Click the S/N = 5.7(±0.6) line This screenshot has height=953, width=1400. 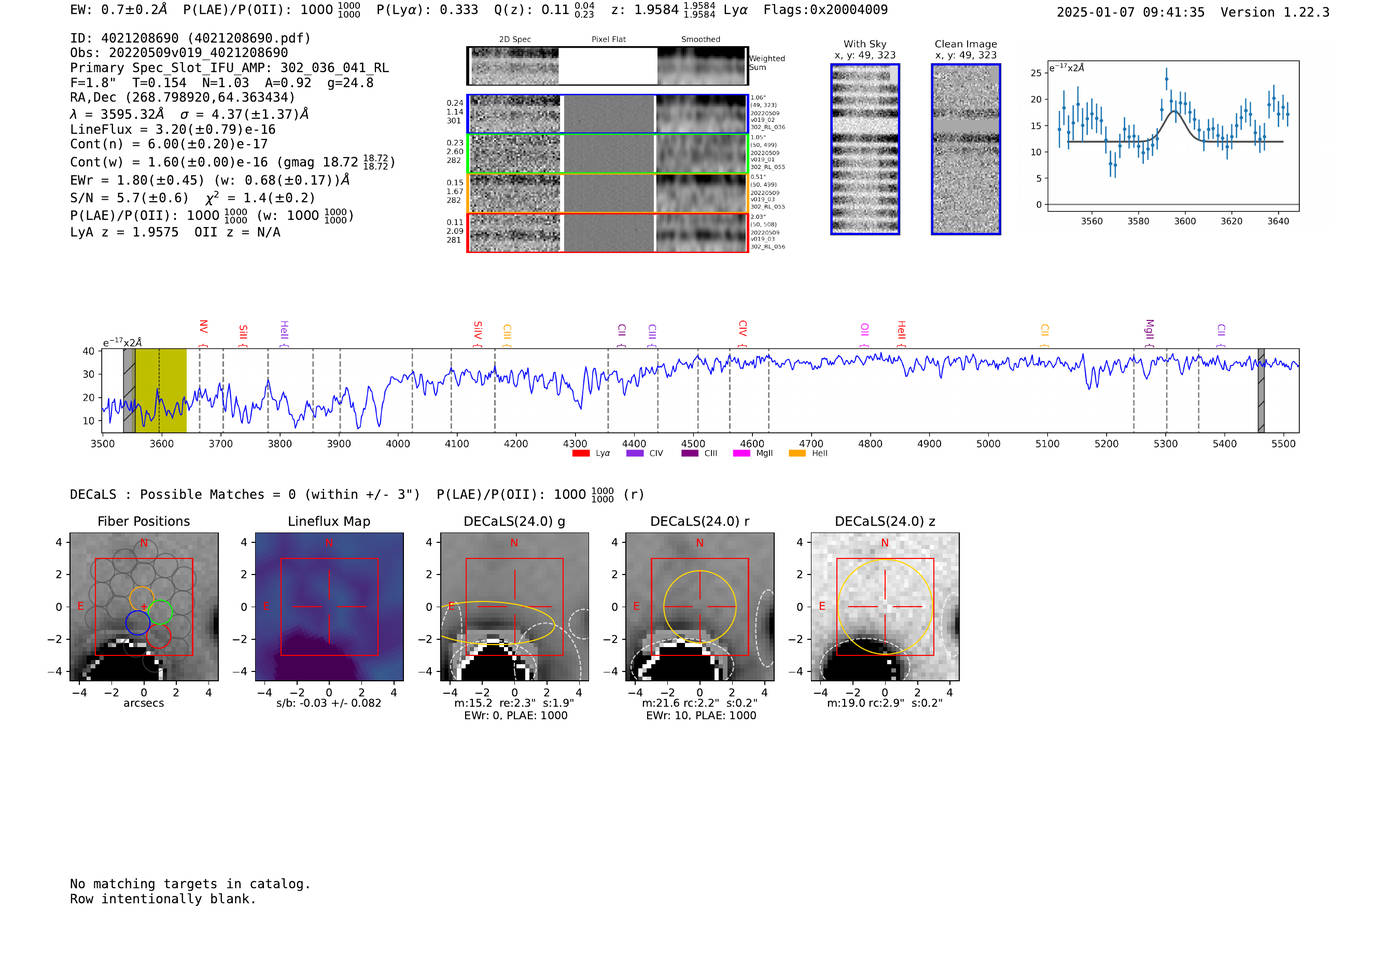[x=192, y=198]
